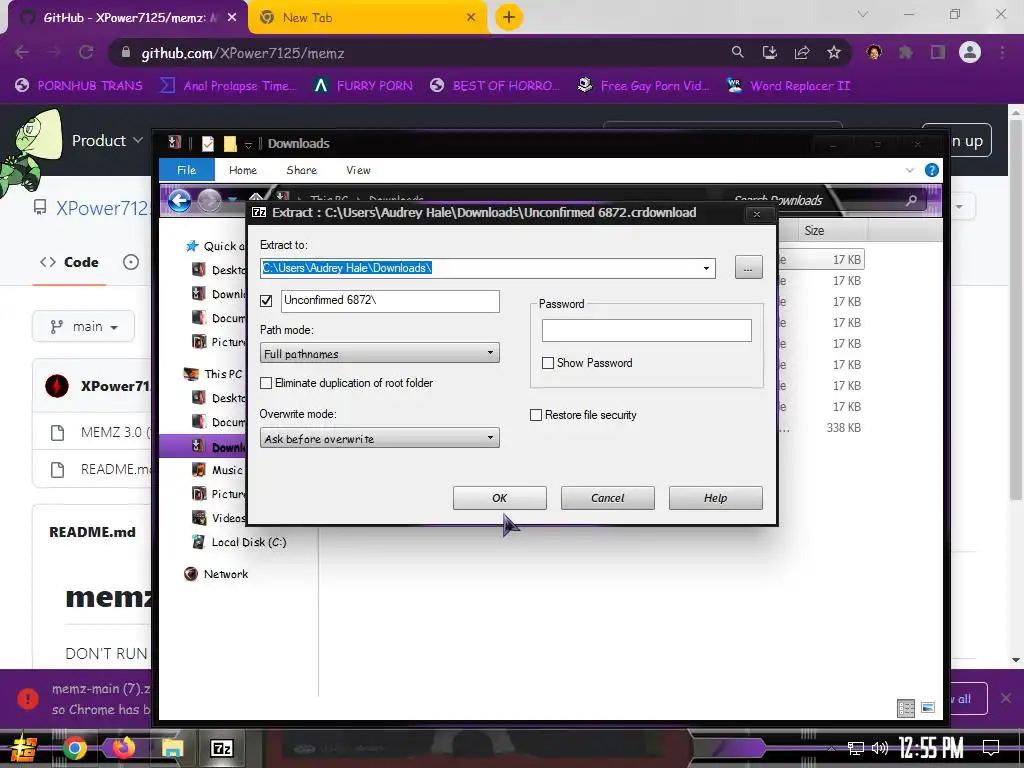Open the Path mode dropdown
The height and width of the screenshot is (768, 1024).
(x=379, y=353)
